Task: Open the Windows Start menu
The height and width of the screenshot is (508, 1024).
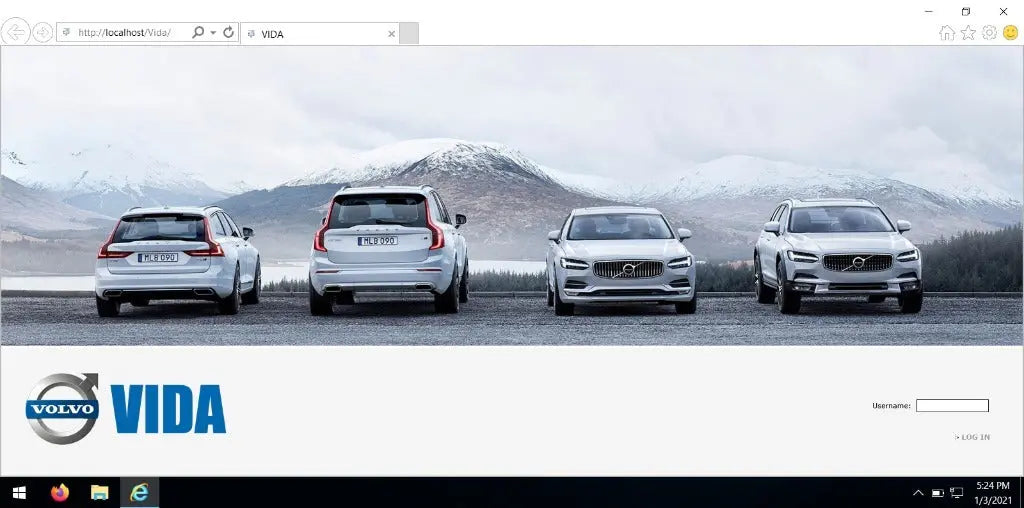Action: coord(18,492)
